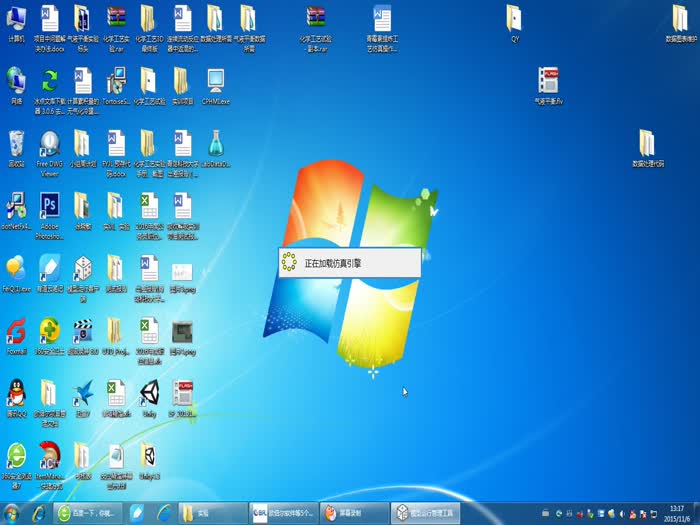Launch the 360 Secure Browser shortcut
This screenshot has height=525, width=700.
[16, 456]
